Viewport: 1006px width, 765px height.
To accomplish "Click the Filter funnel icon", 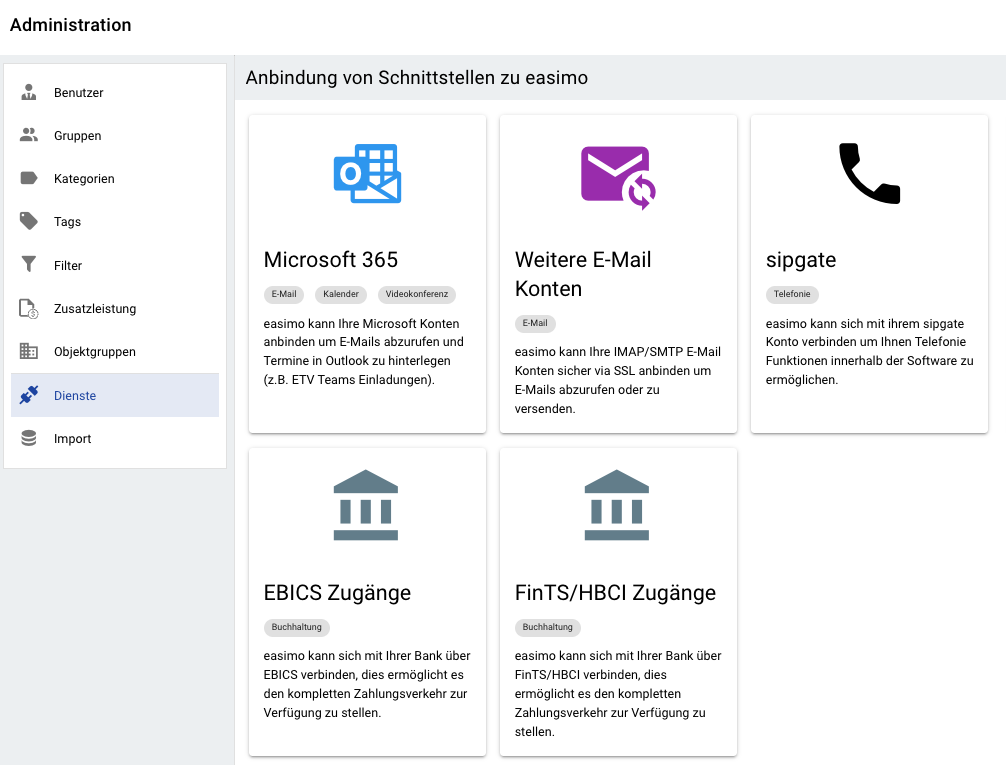I will click(x=29, y=264).
